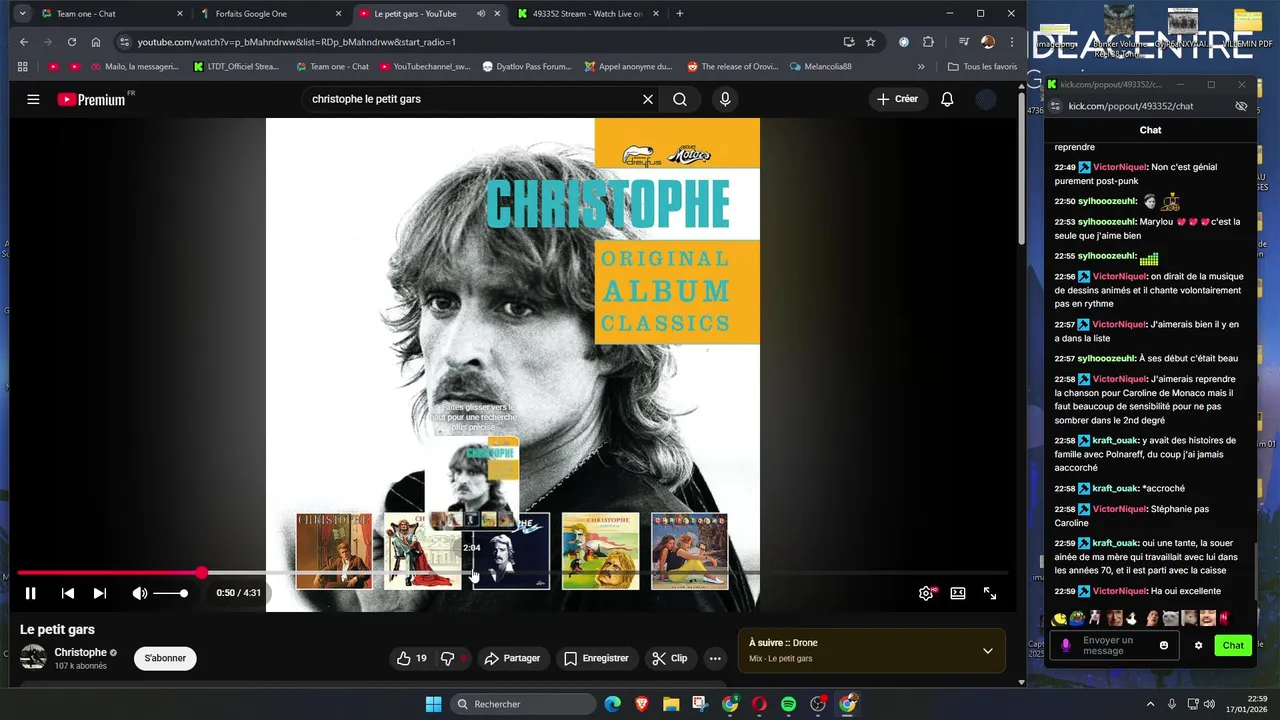1280x720 pixels.
Task: Like the video with thumbs-up
Action: pyautogui.click(x=412, y=658)
